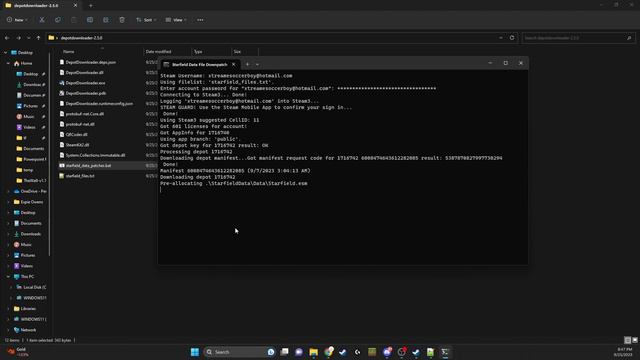Select DepotDownloader.dll file

84,73
